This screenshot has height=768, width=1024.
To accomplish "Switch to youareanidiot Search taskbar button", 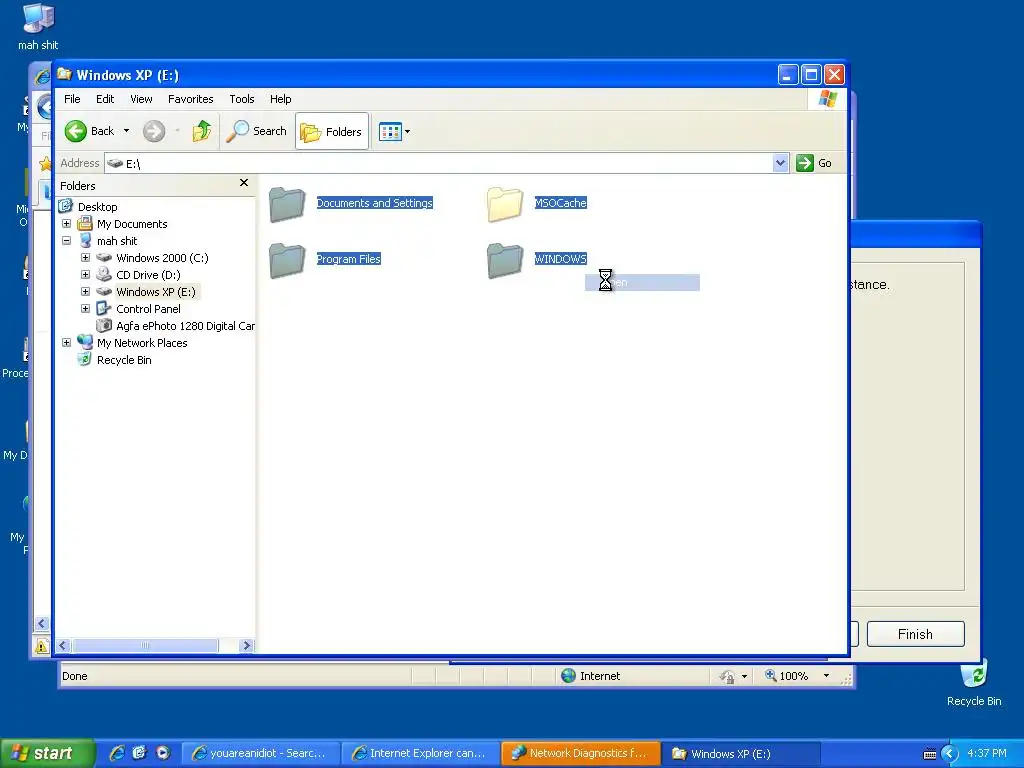I will [260, 754].
